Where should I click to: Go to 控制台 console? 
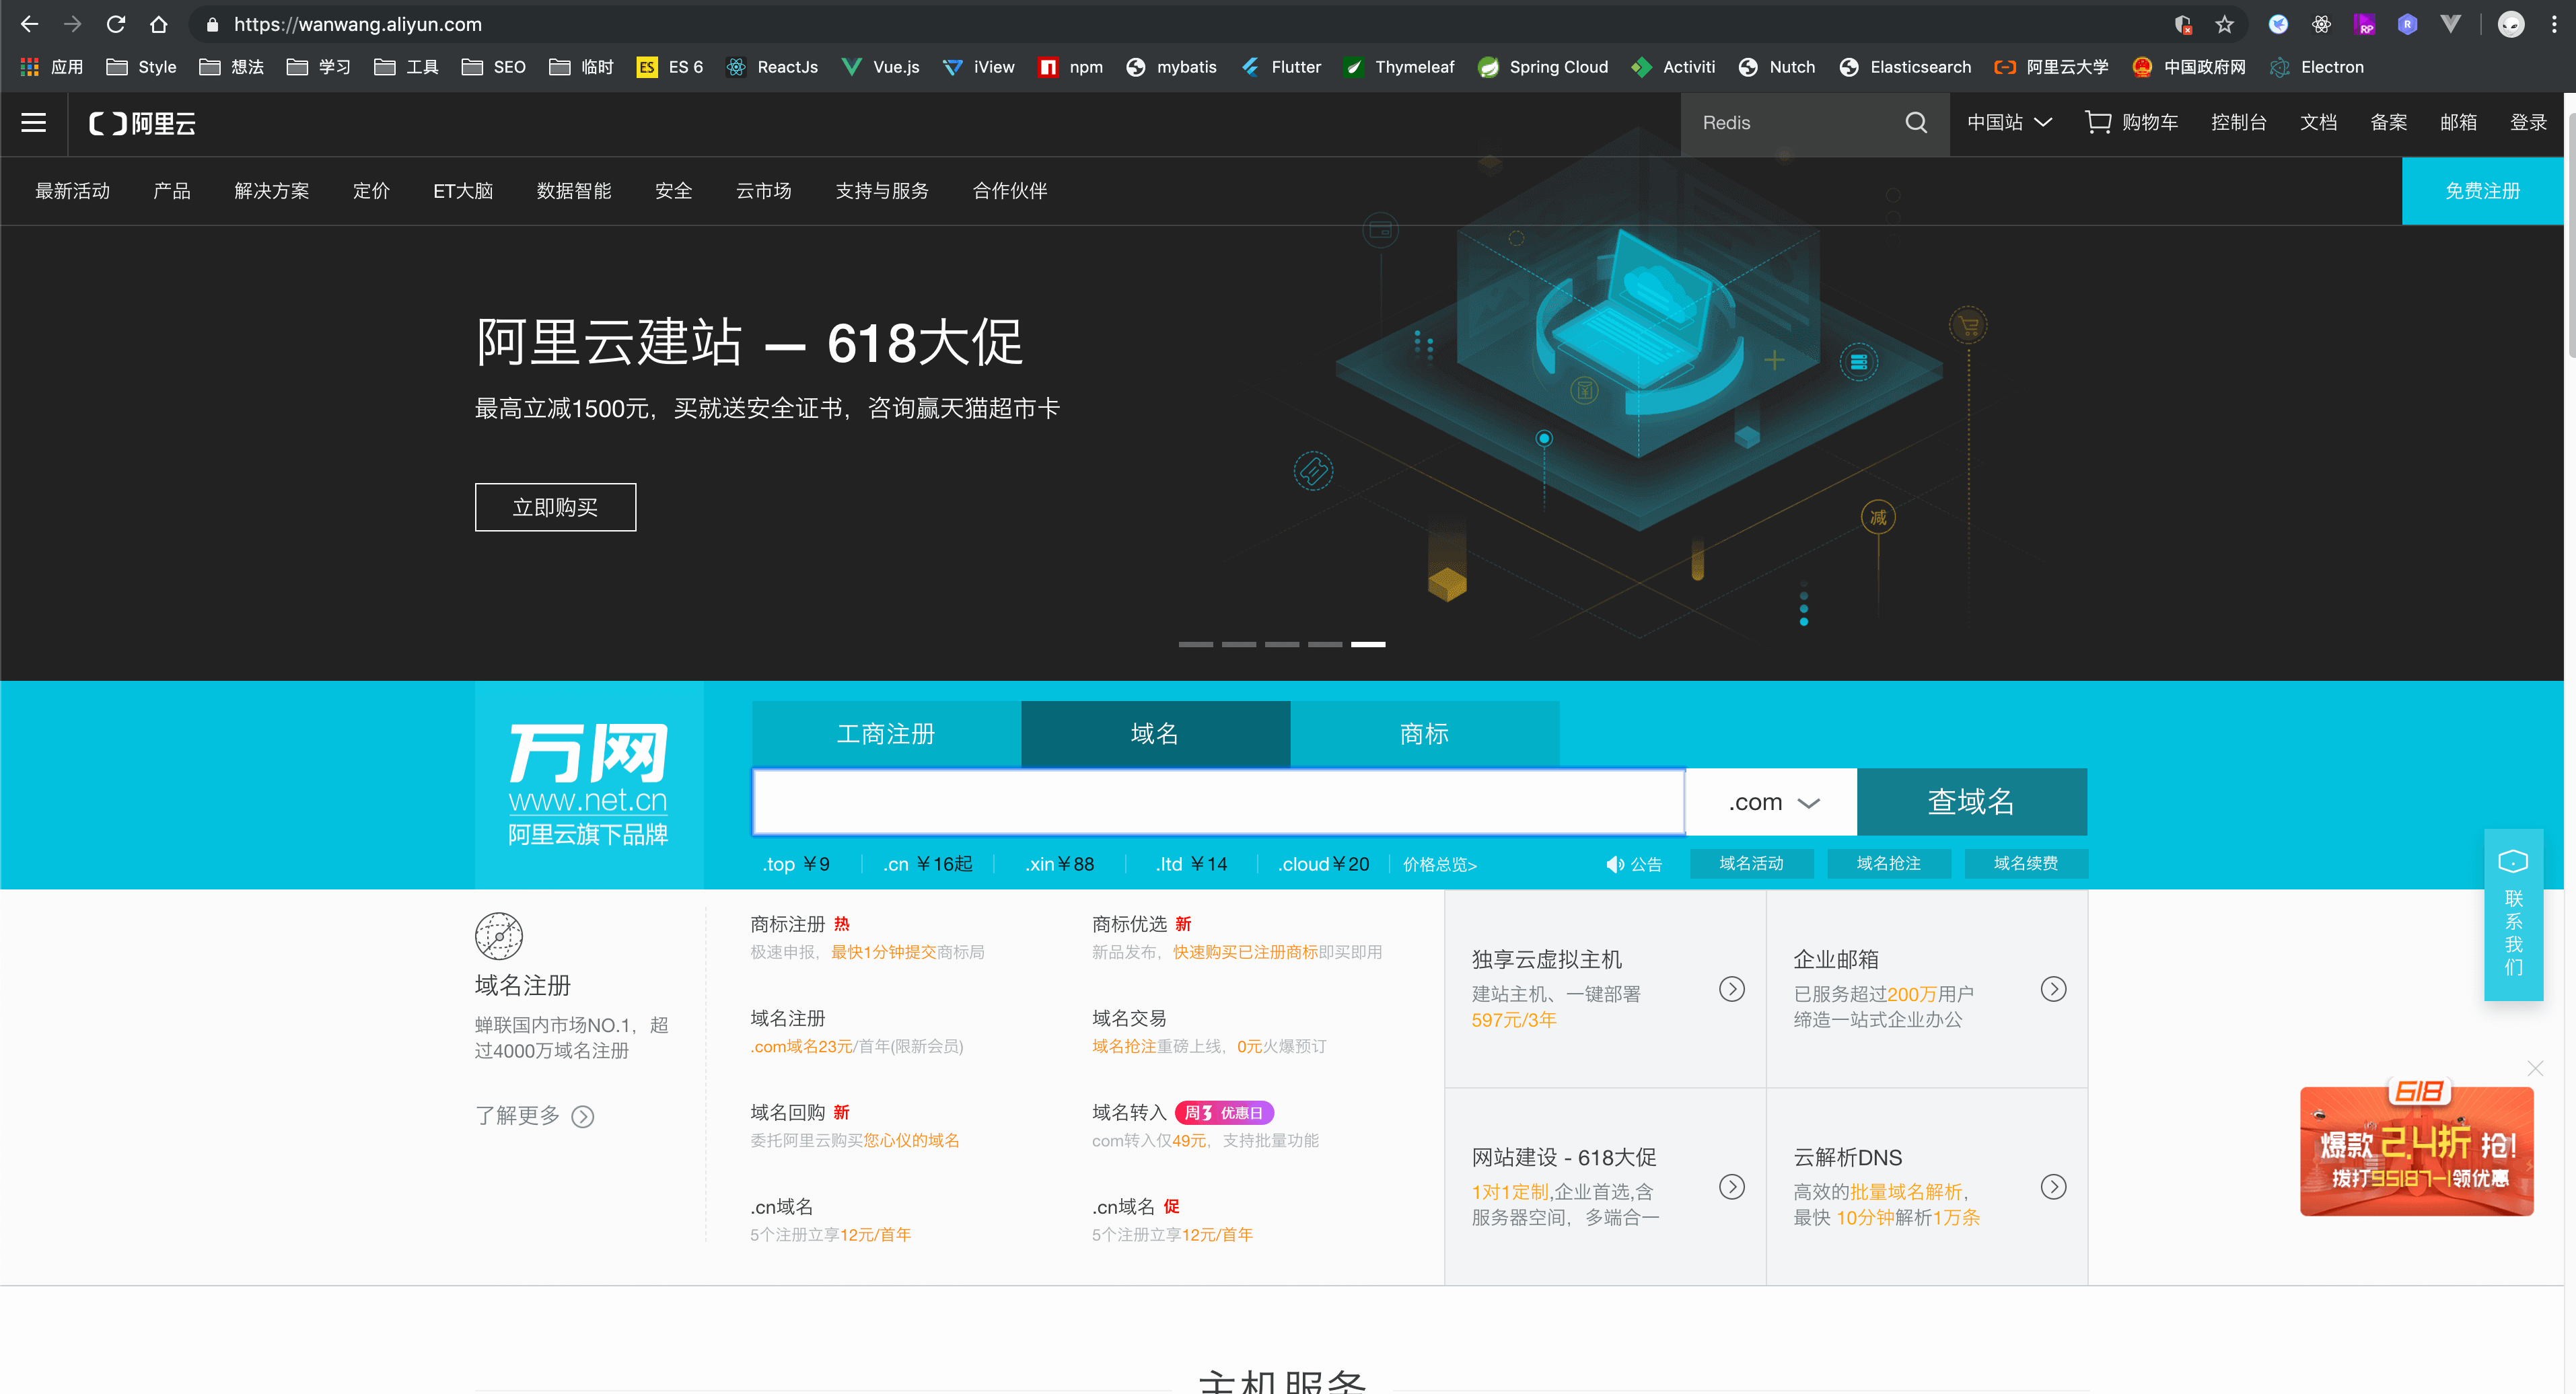tap(2238, 122)
